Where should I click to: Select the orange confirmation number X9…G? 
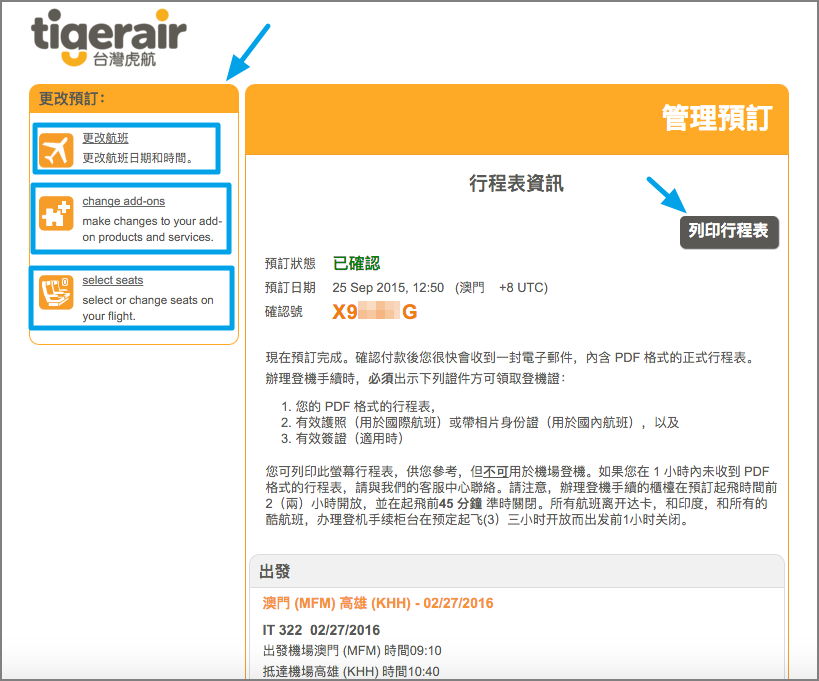(x=374, y=312)
